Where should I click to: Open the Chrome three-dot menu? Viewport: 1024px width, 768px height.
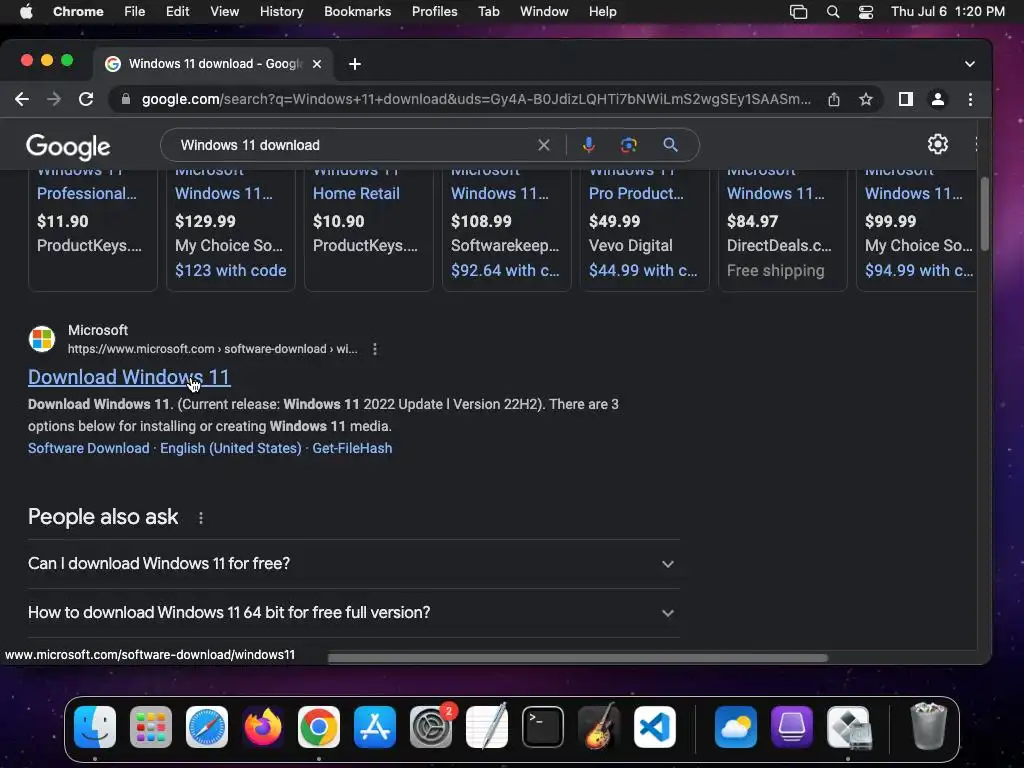(970, 99)
